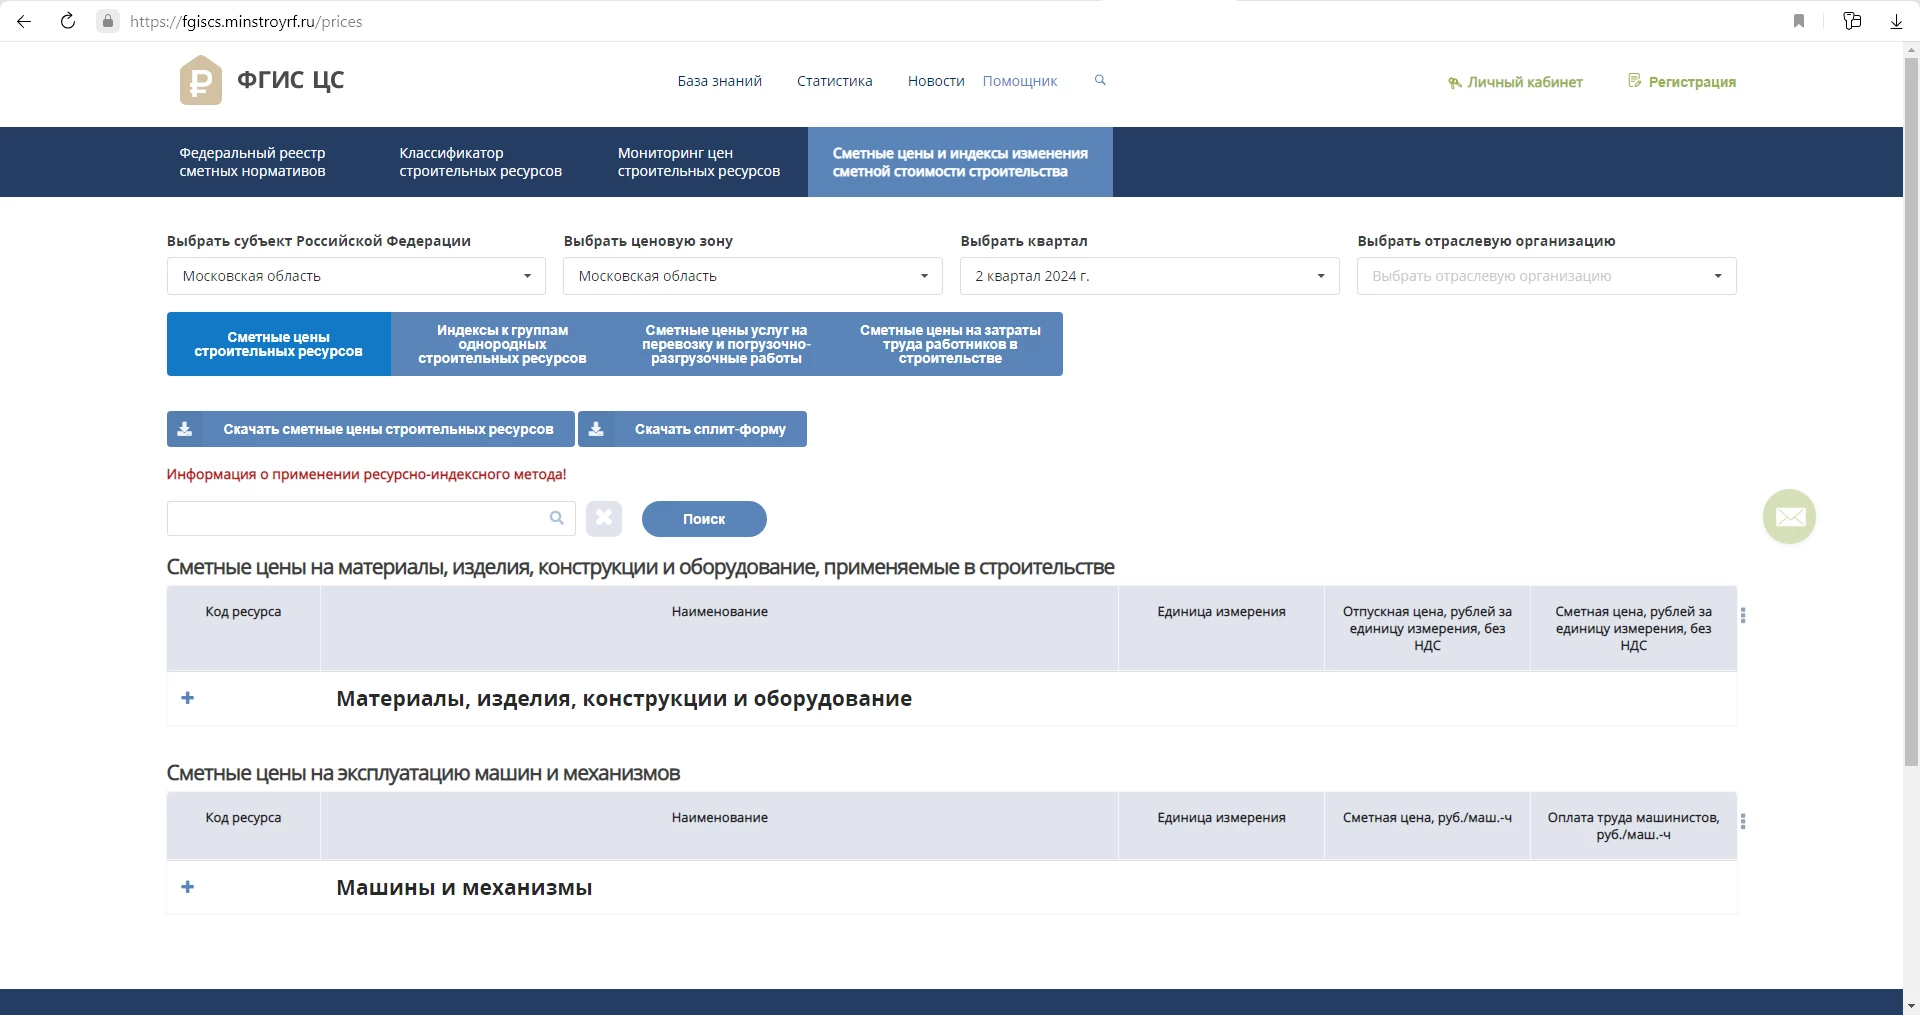The height and width of the screenshot is (1015, 1920).
Task: Expand the Машины и механизмы row
Action: pyautogui.click(x=188, y=887)
